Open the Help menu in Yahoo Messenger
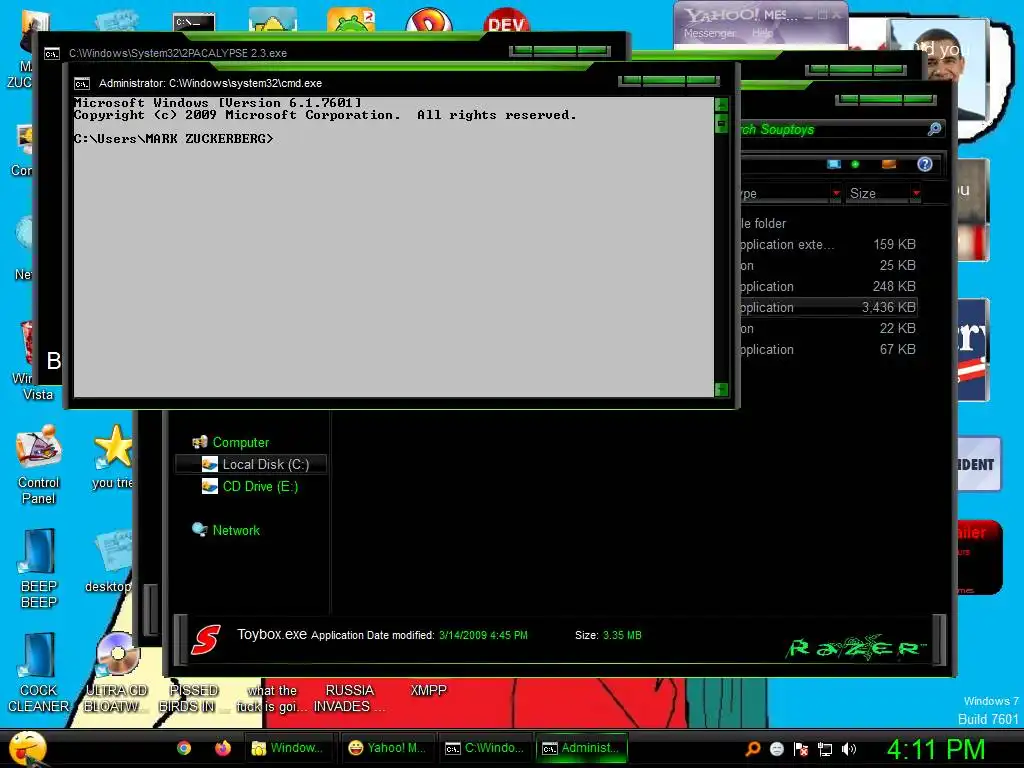Screen dimensions: 1024x768 click(761, 33)
